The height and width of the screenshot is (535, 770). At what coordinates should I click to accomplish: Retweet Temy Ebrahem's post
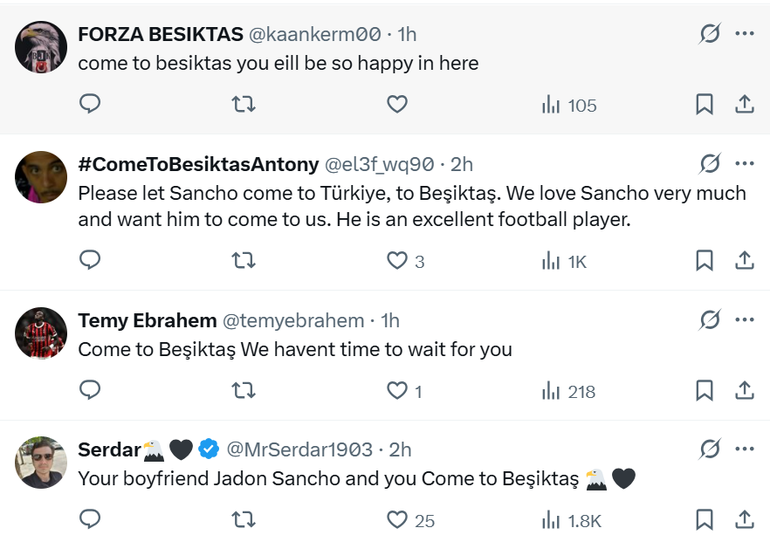tap(243, 391)
